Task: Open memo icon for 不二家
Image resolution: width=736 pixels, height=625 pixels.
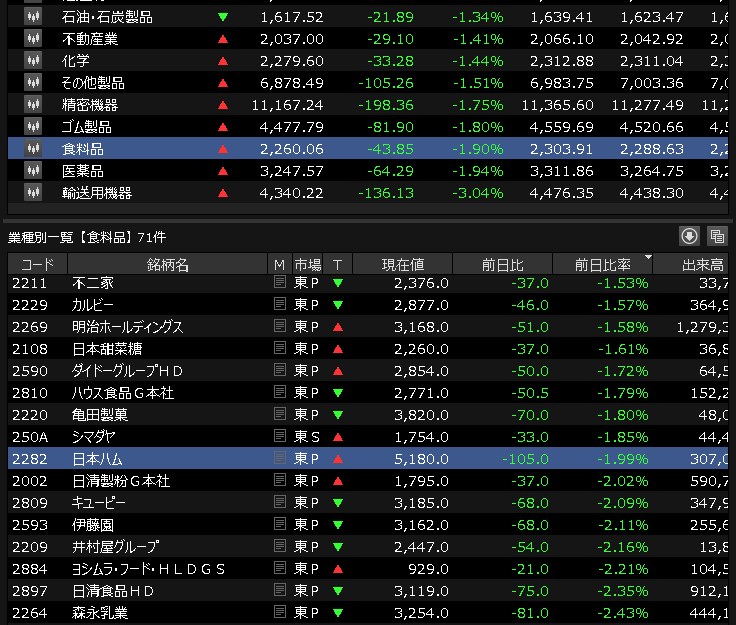Action: point(280,282)
